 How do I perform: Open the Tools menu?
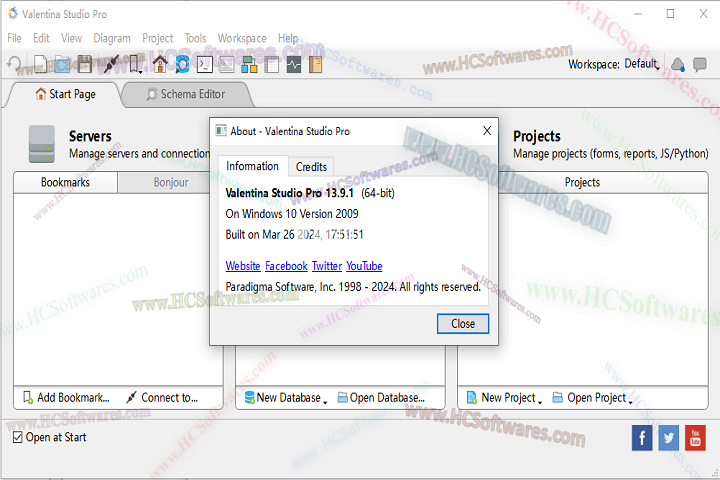pos(195,38)
